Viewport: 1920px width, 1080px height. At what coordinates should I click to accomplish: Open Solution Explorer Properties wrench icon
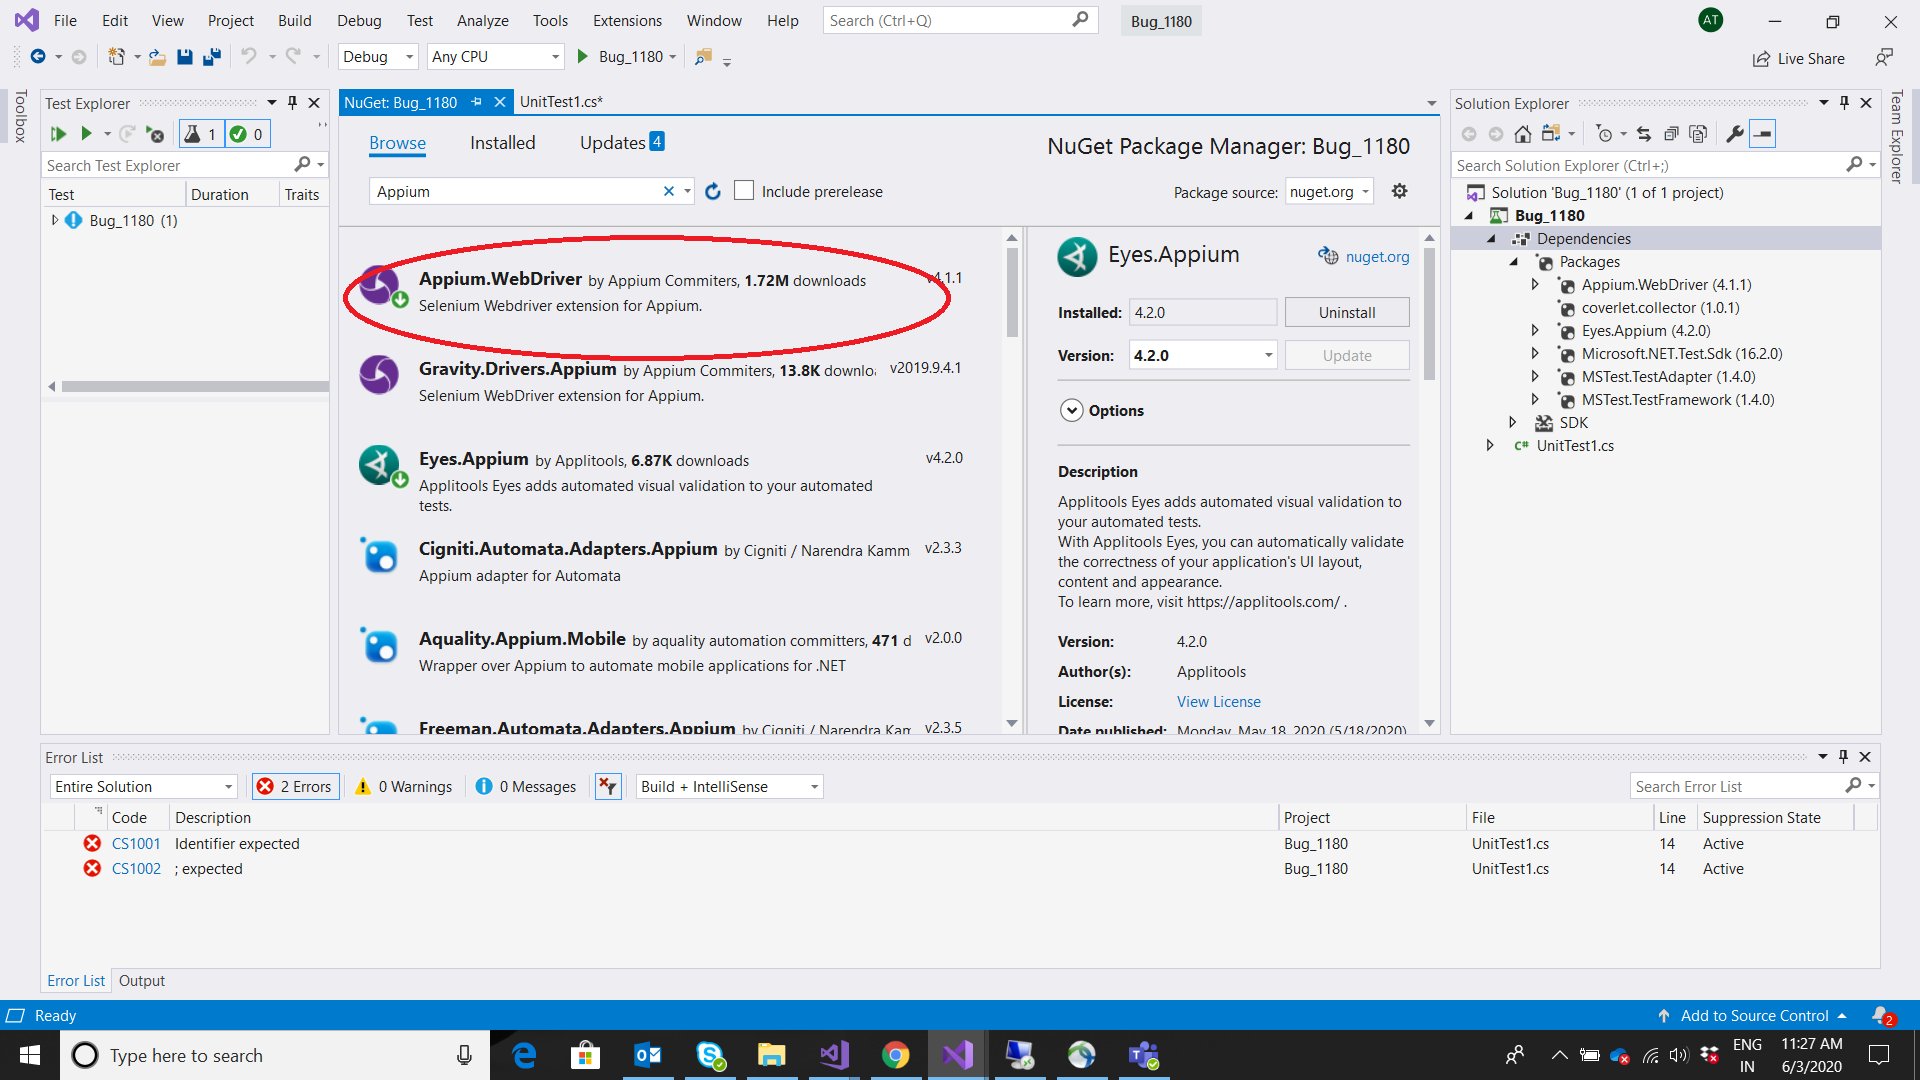pos(1734,133)
